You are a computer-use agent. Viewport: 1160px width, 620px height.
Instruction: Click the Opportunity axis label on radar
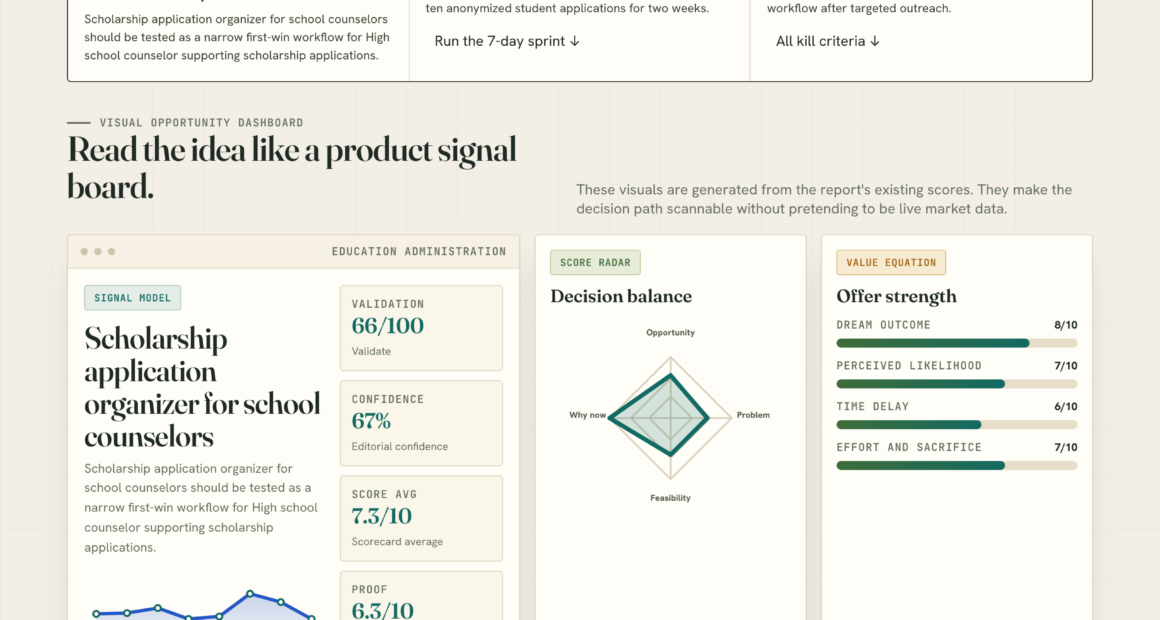pyautogui.click(x=670, y=333)
